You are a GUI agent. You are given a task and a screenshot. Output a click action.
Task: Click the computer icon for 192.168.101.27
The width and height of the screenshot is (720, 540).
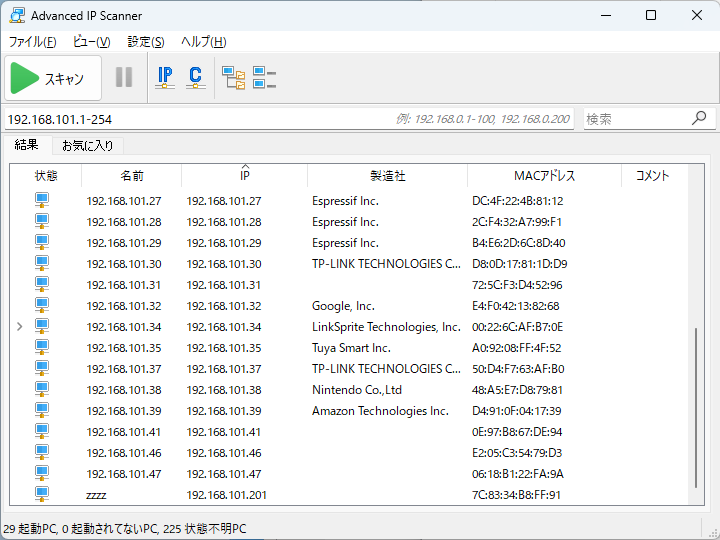42,200
